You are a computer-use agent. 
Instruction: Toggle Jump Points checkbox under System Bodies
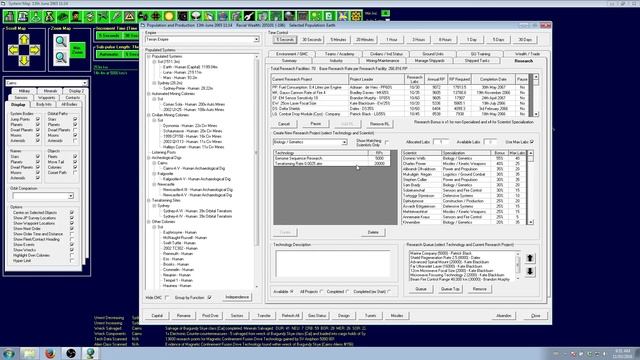38,119
